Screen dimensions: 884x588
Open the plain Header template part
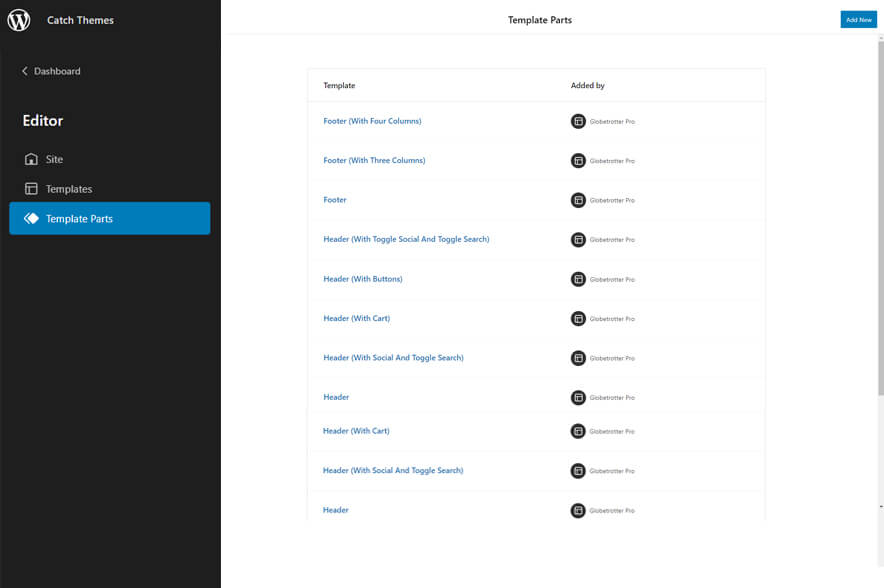336,397
